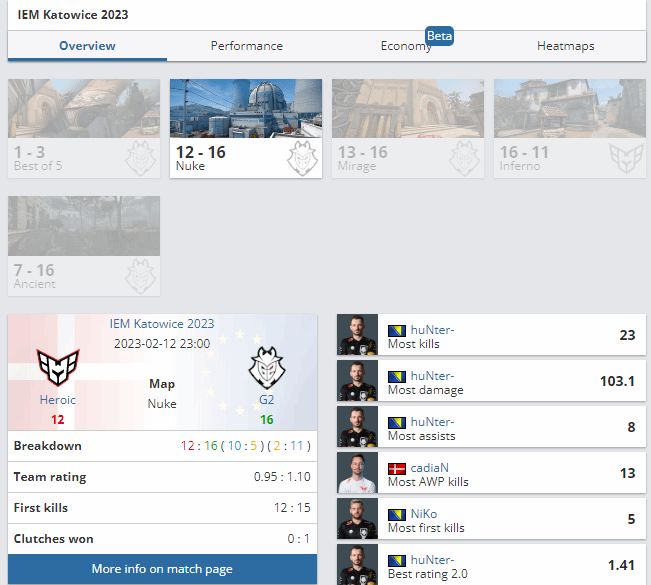The image size is (651, 585).
Task: Click the Most kills value 23
Action: 627,335
